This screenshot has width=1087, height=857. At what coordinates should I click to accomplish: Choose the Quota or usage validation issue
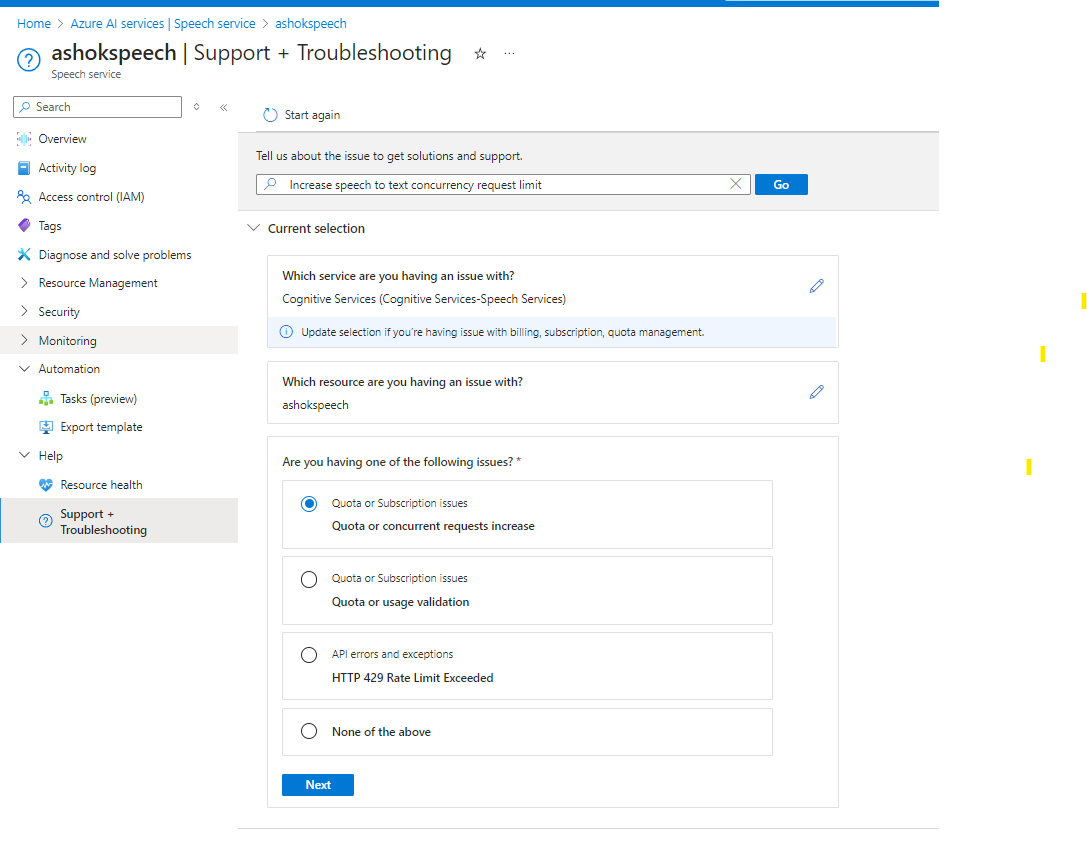click(x=309, y=579)
